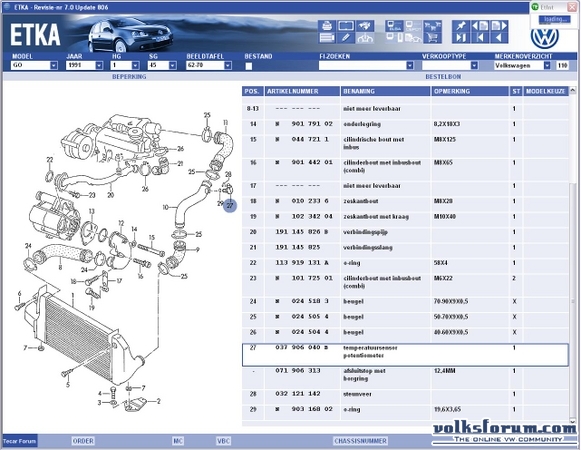Click callout number 1 on the intercooler

[x=73, y=295]
